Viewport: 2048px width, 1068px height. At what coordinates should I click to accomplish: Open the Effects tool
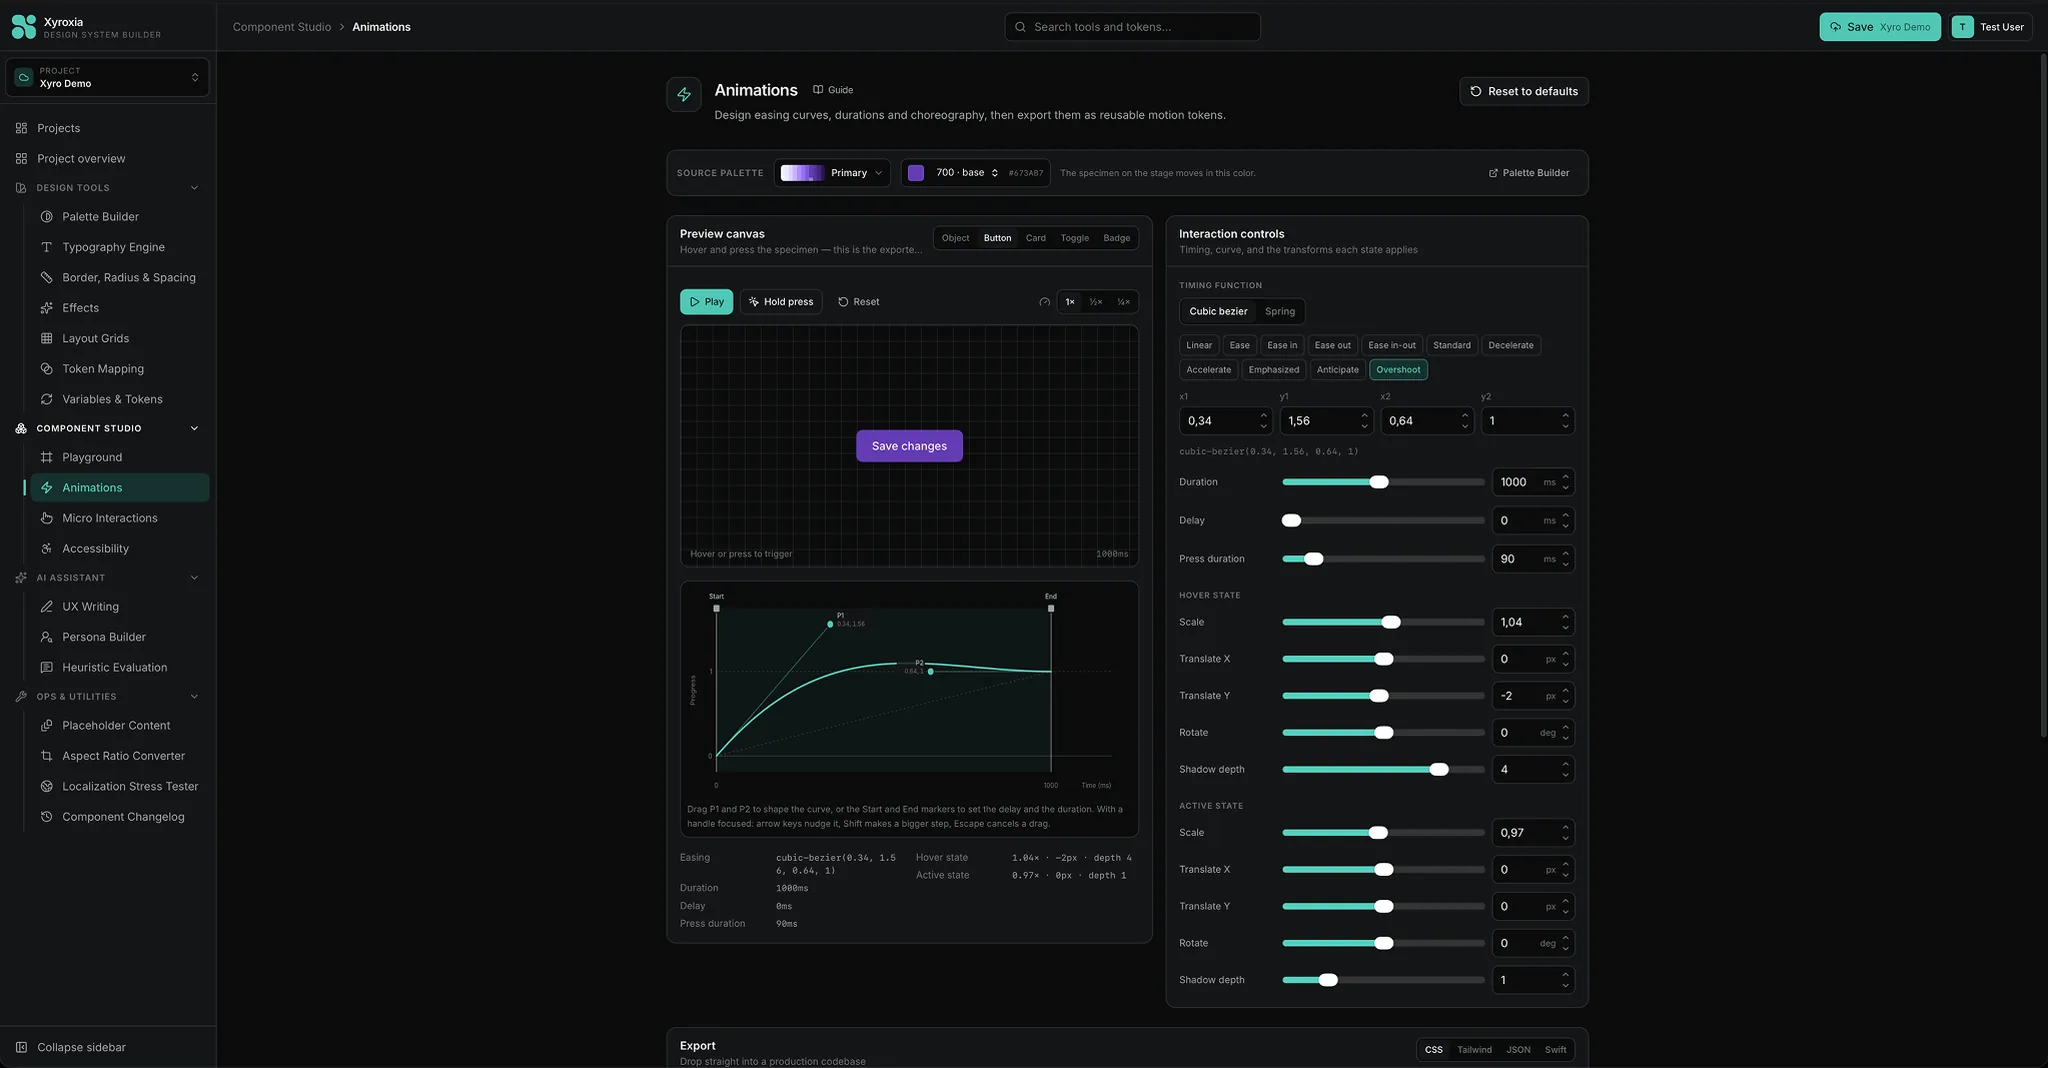[x=119, y=308]
